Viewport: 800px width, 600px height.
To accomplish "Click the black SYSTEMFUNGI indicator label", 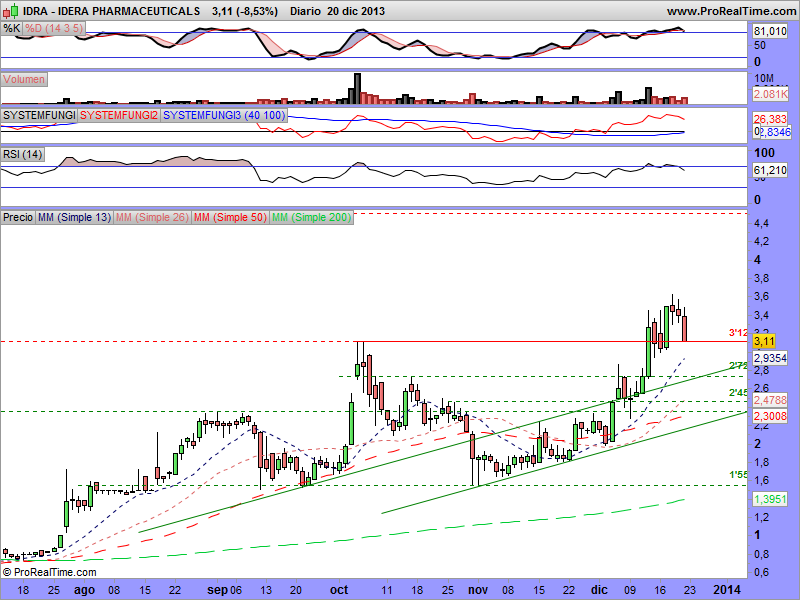I will click(x=39, y=115).
